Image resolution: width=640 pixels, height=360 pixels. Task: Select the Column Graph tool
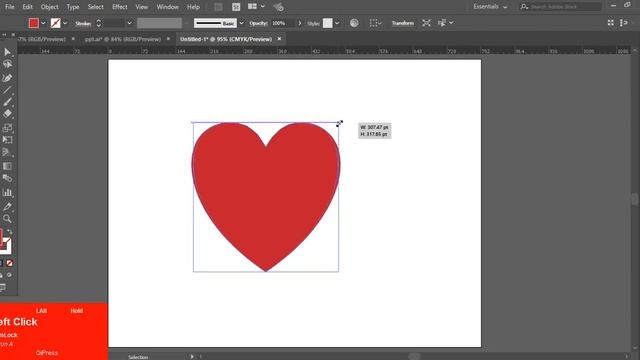tap(7, 192)
